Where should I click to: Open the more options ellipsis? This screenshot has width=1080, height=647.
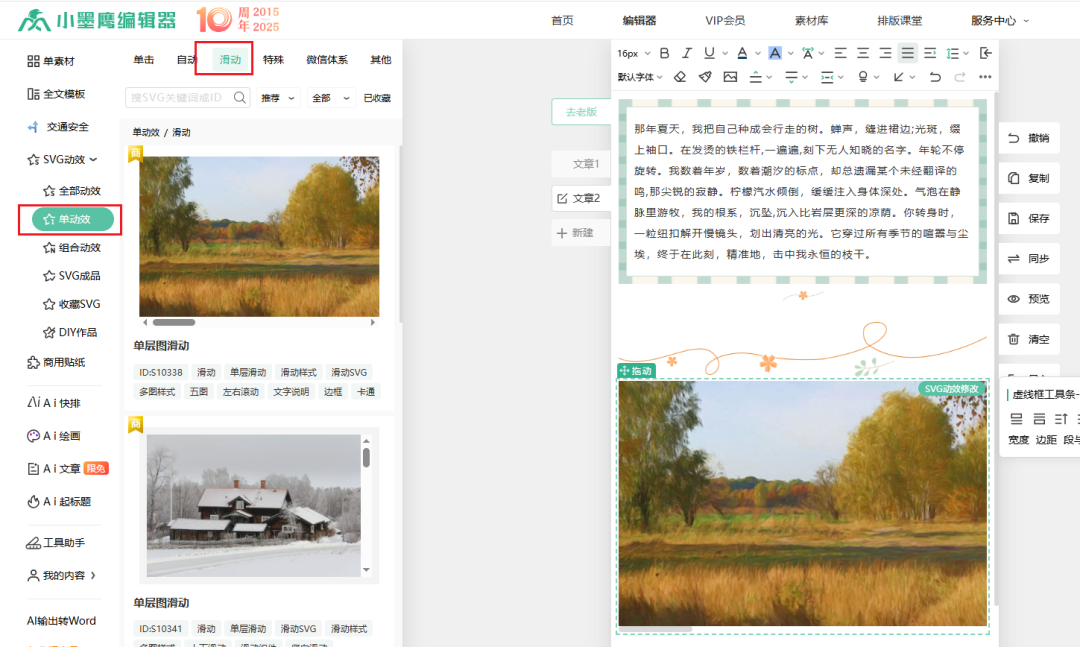[985, 76]
